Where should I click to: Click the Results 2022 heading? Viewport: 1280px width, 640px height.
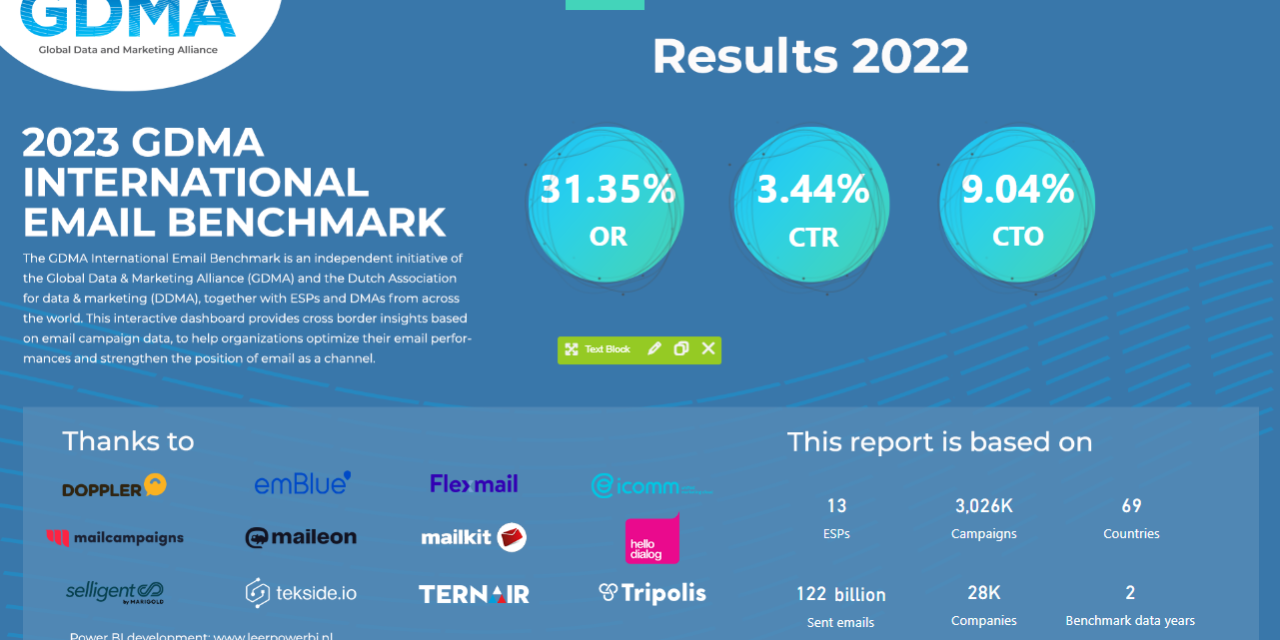pyautogui.click(x=810, y=57)
